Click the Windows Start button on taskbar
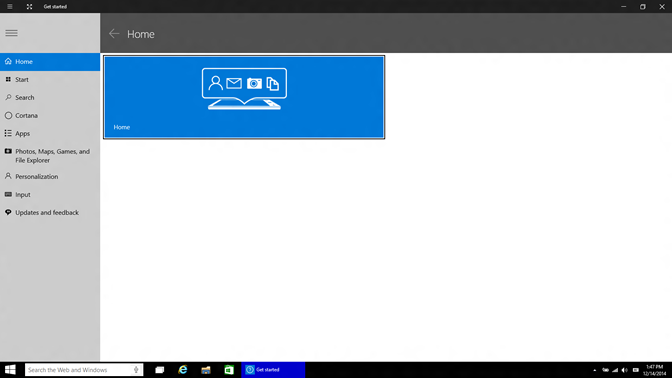 [x=10, y=370]
